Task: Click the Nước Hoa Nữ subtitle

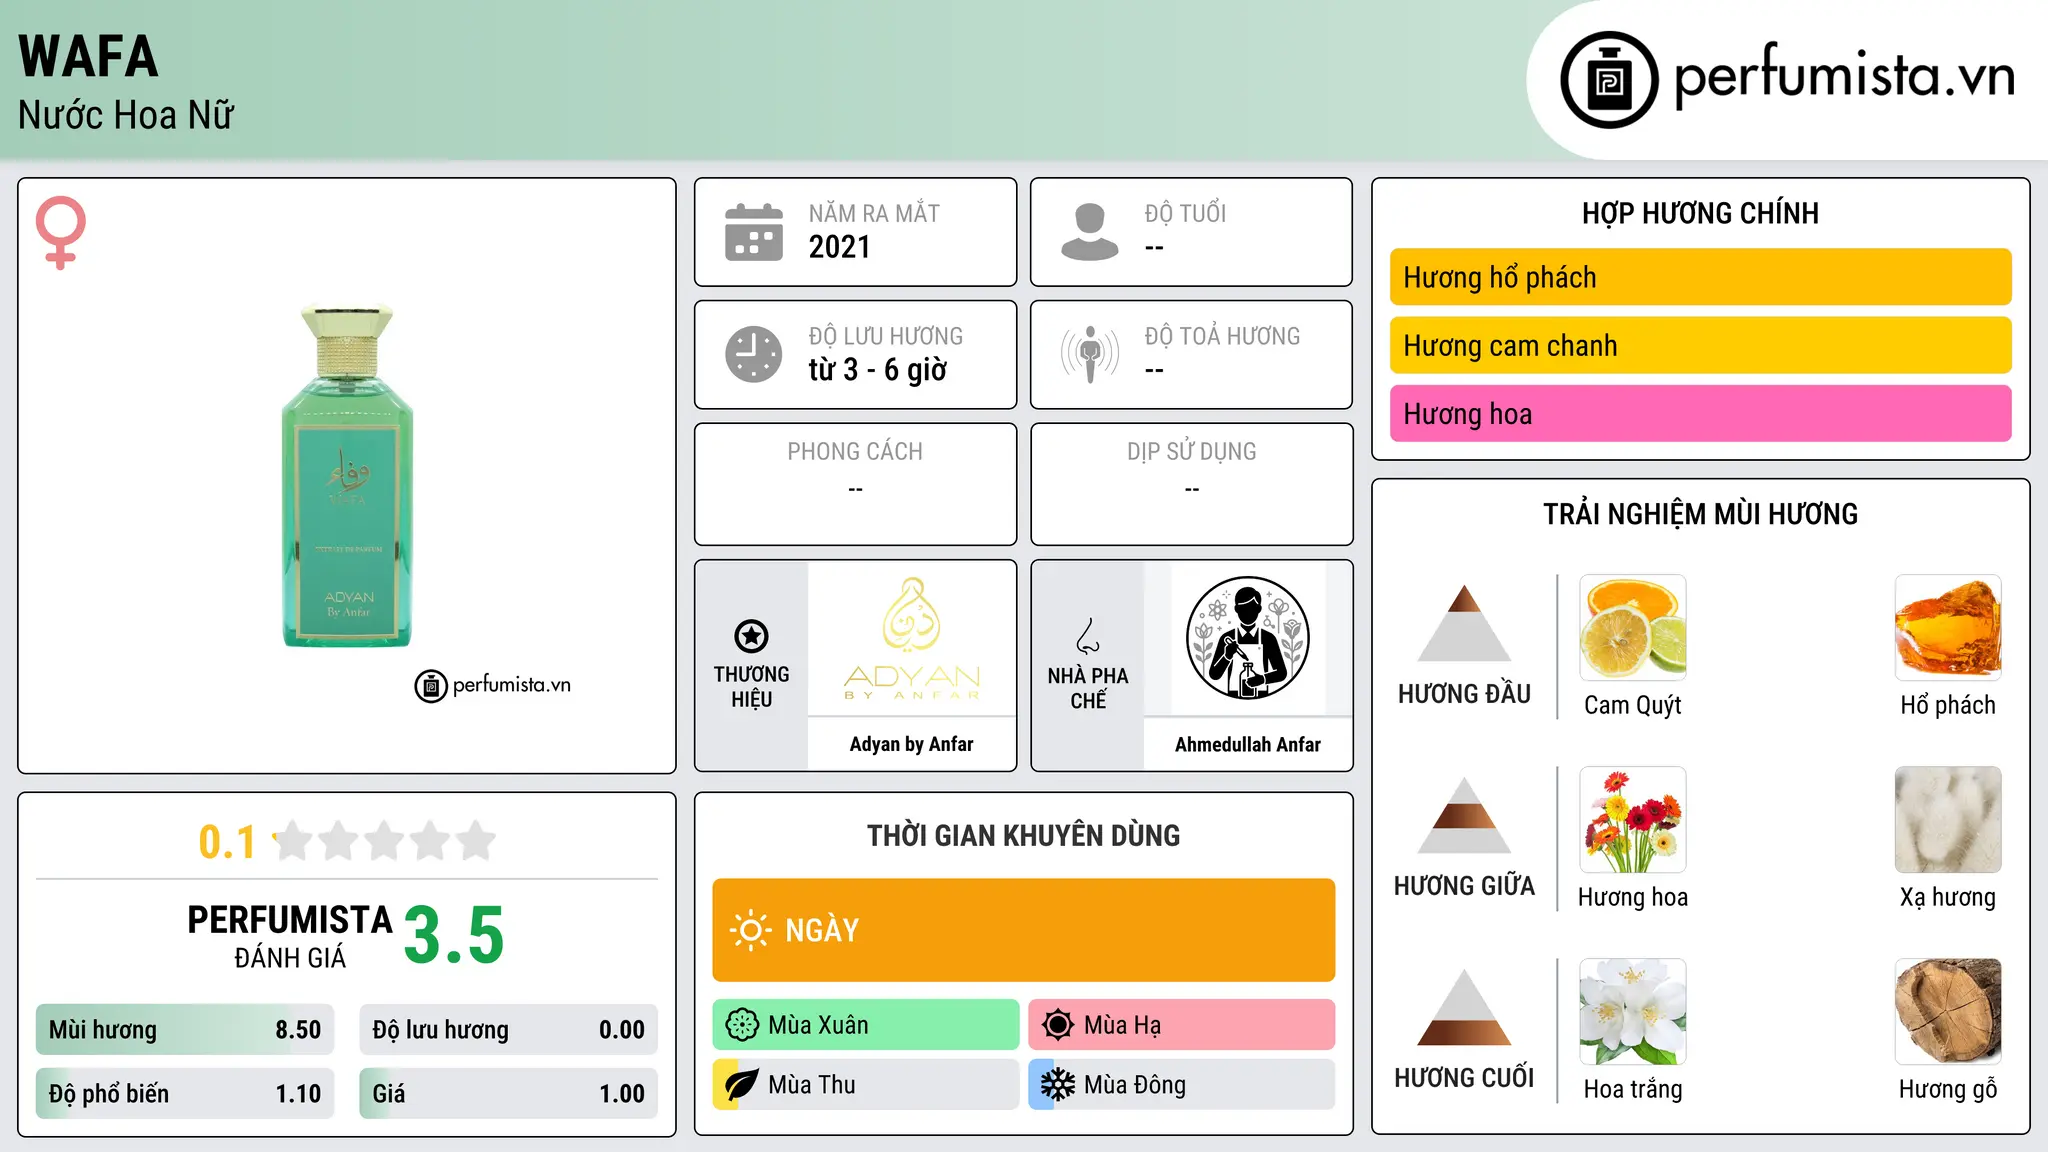Action: point(126,115)
